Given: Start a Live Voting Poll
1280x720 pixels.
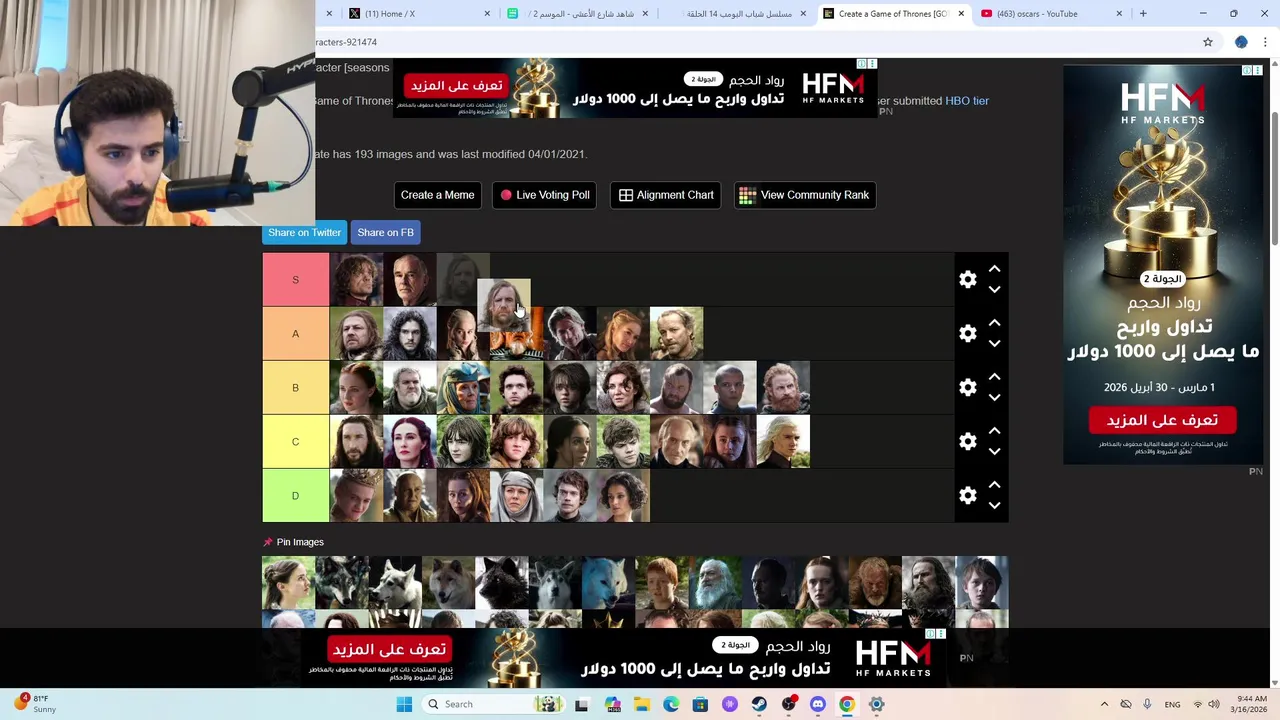Looking at the screenshot, I should coord(545,195).
